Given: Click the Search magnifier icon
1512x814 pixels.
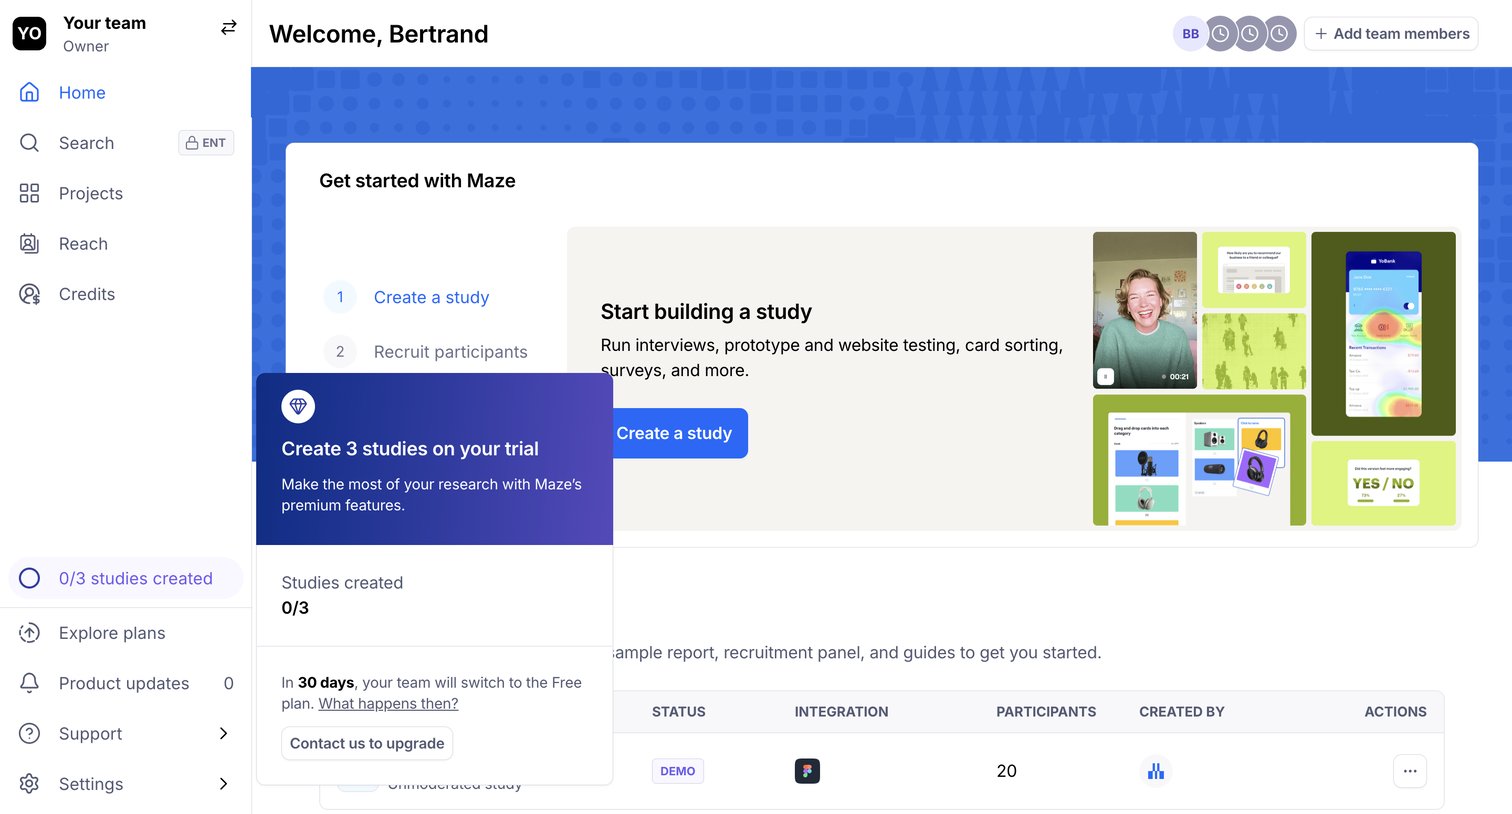Looking at the screenshot, I should 30,143.
